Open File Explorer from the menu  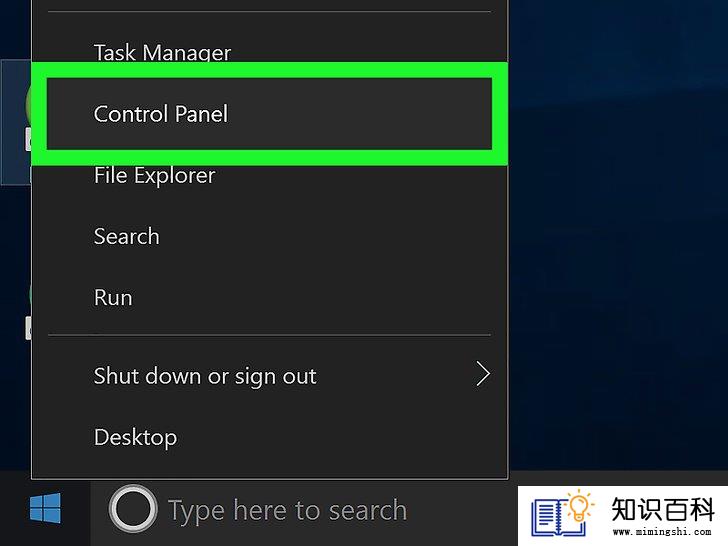154,176
